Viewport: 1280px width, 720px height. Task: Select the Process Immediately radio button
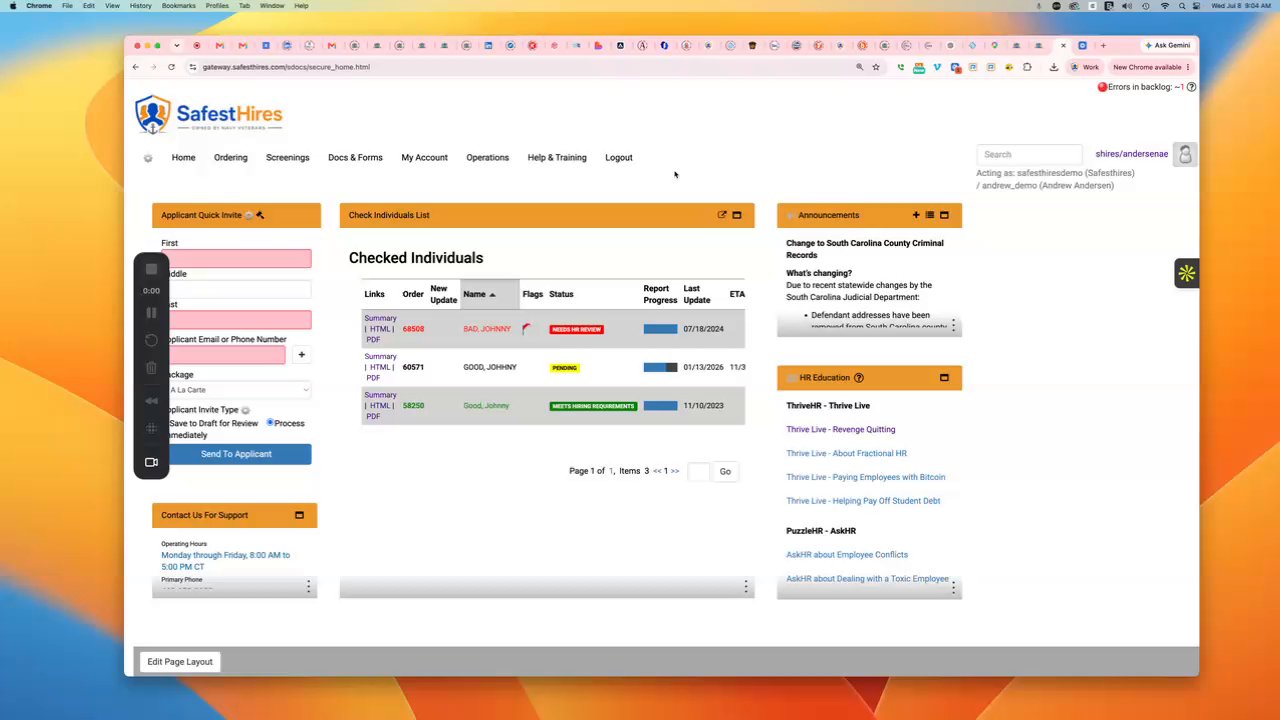(270, 423)
